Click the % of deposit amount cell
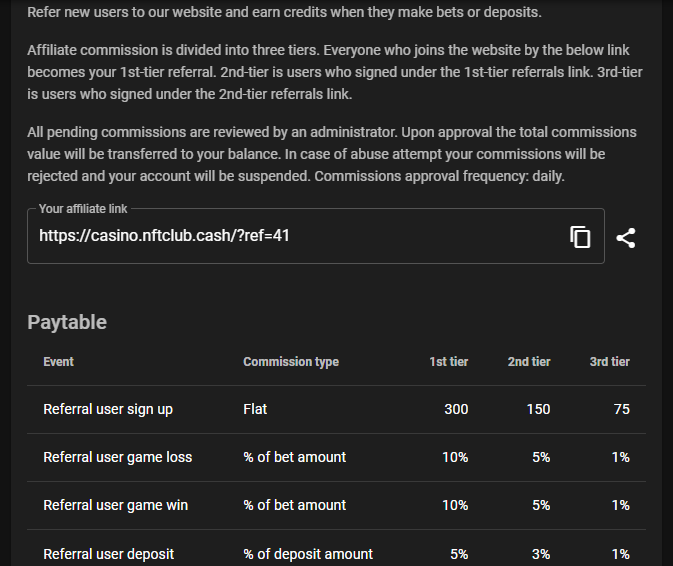Image resolution: width=673 pixels, height=566 pixels. (308, 554)
